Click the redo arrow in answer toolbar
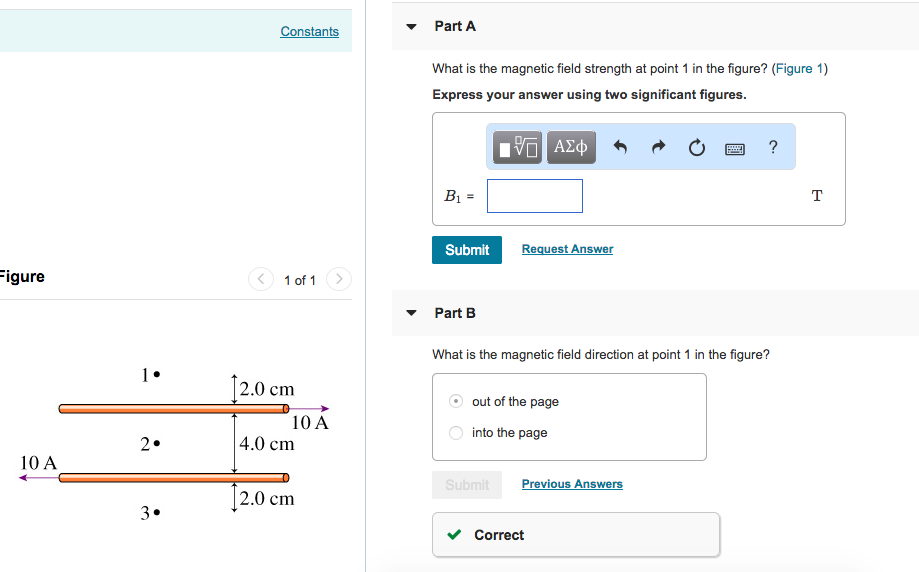 [658, 147]
